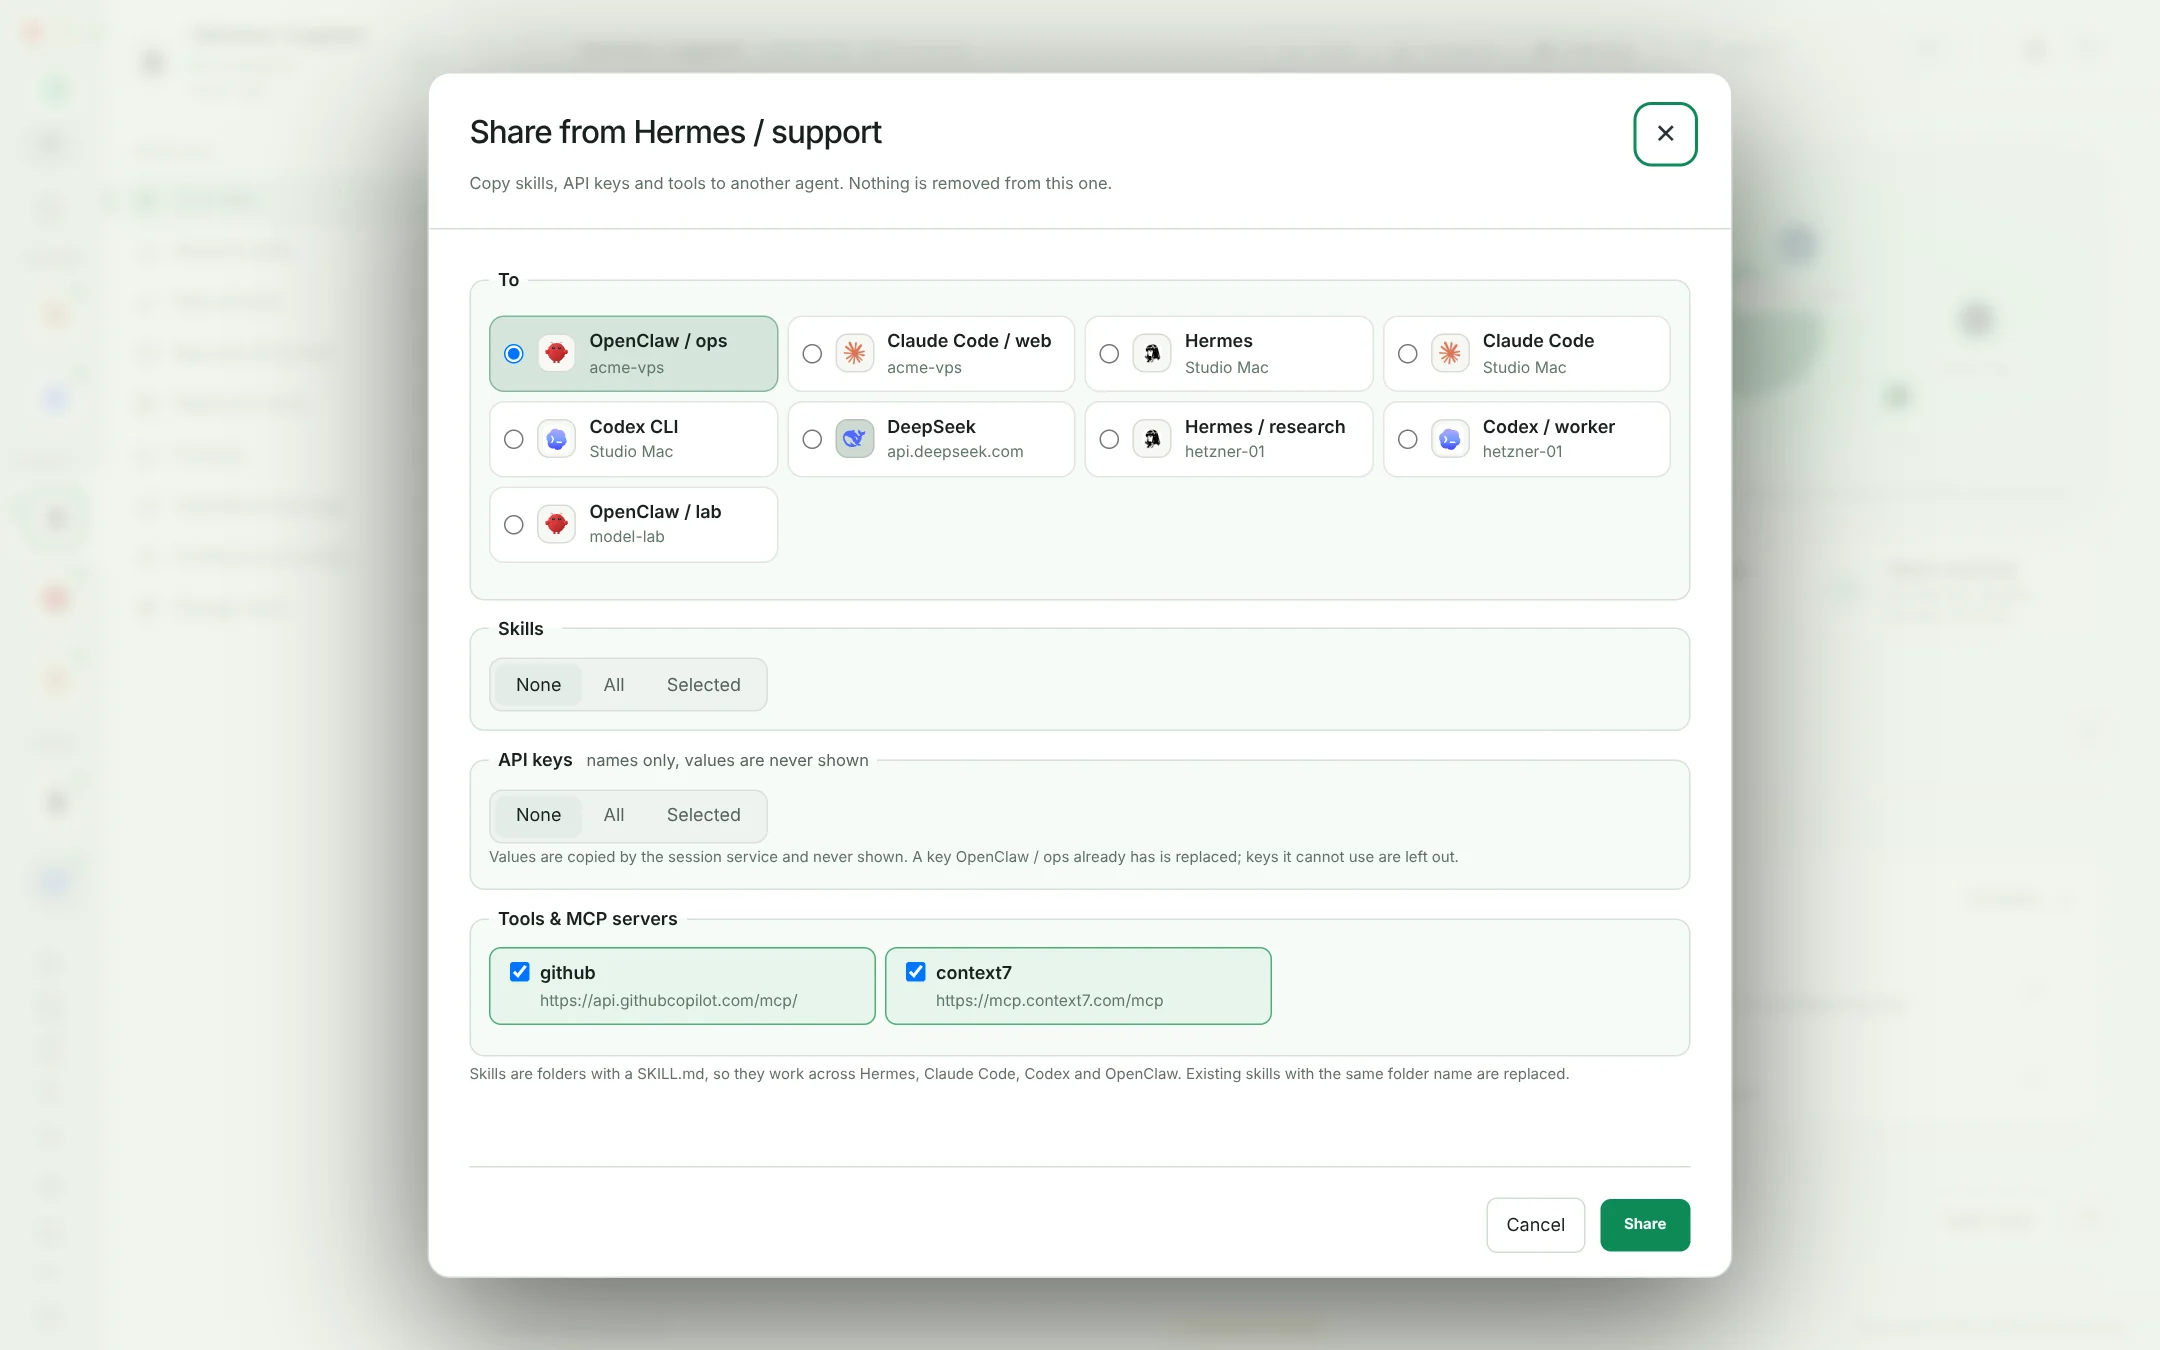Set API keys to Selected
Image resolution: width=2160 pixels, height=1350 pixels.
click(x=704, y=815)
